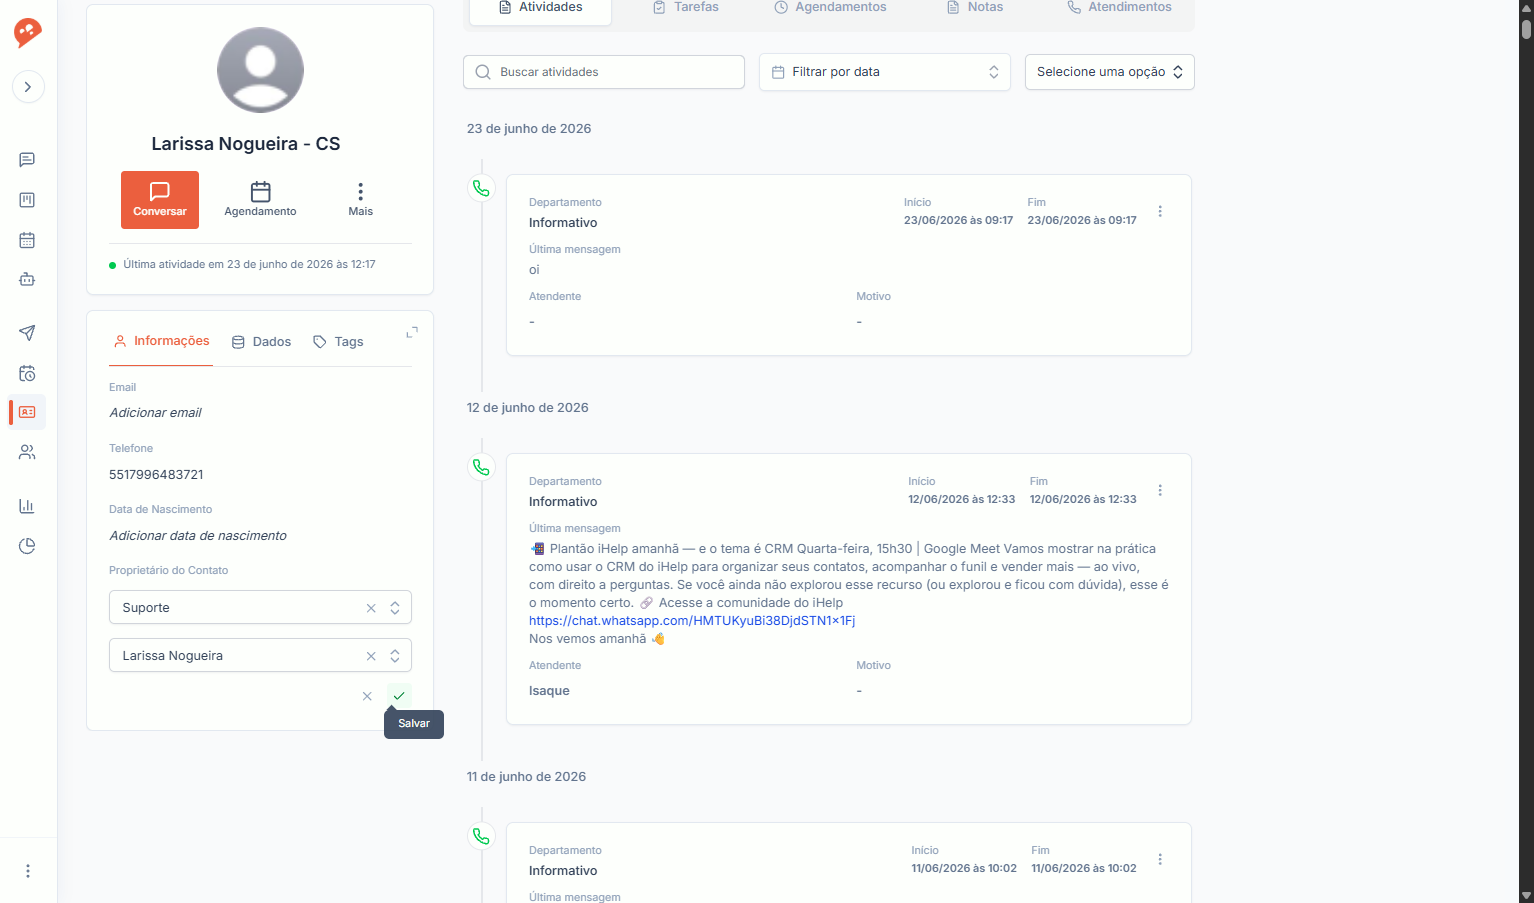The image size is (1534, 903).
Task: Open the Tarefas tab
Action: [x=686, y=8]
